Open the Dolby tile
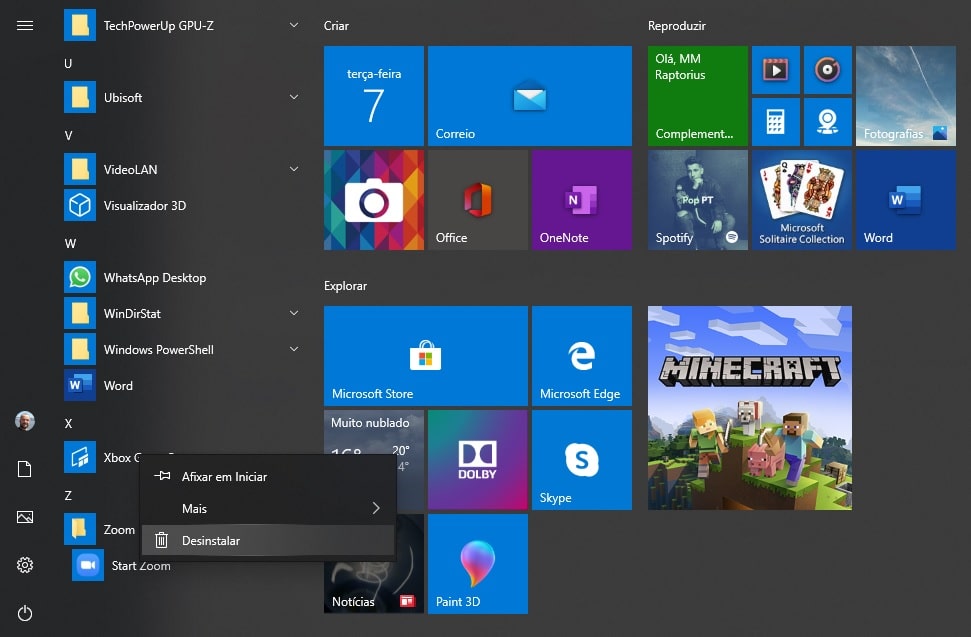The width and height of the screenshot is (971, 637). coord(478,460)
